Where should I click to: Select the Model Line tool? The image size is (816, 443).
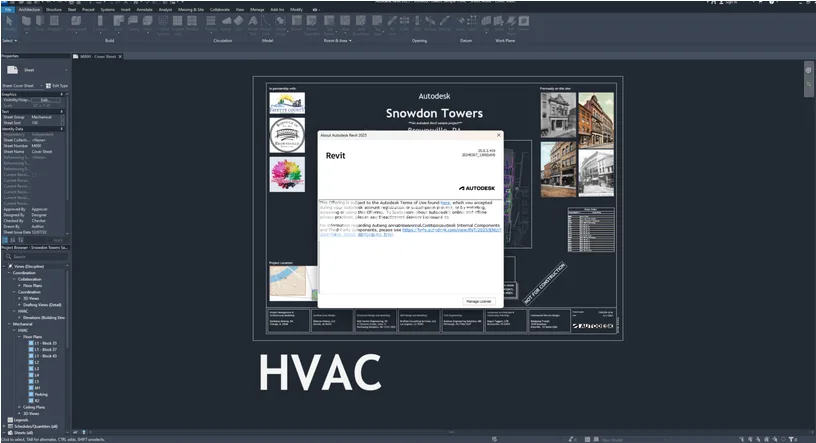tap(266, 23)
